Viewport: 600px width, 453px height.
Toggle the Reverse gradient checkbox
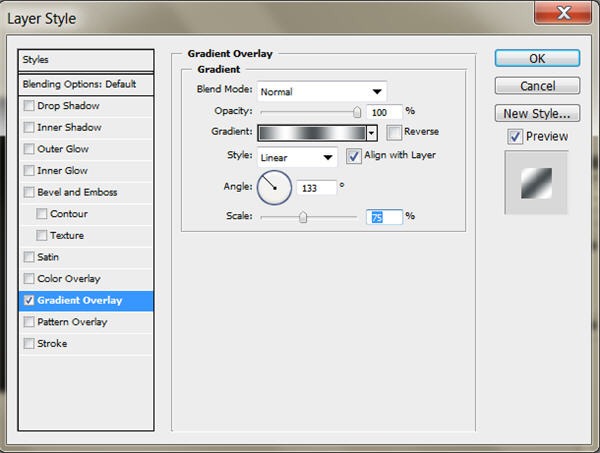point(393,132)
